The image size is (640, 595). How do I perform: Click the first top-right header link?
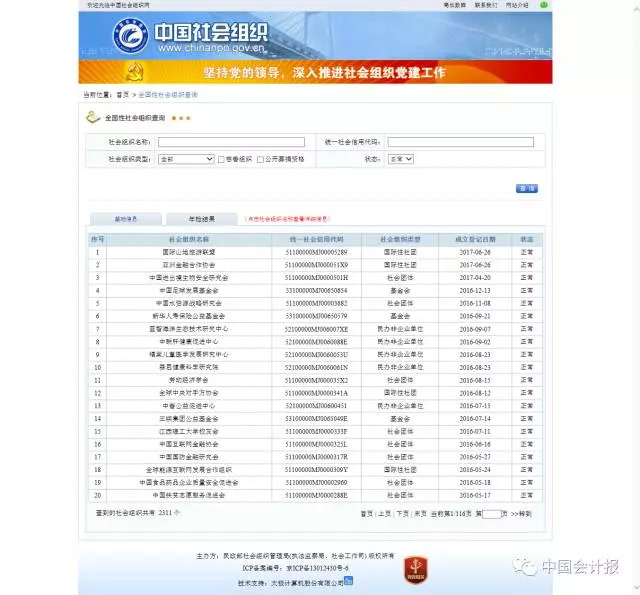(x=454, y=5)
